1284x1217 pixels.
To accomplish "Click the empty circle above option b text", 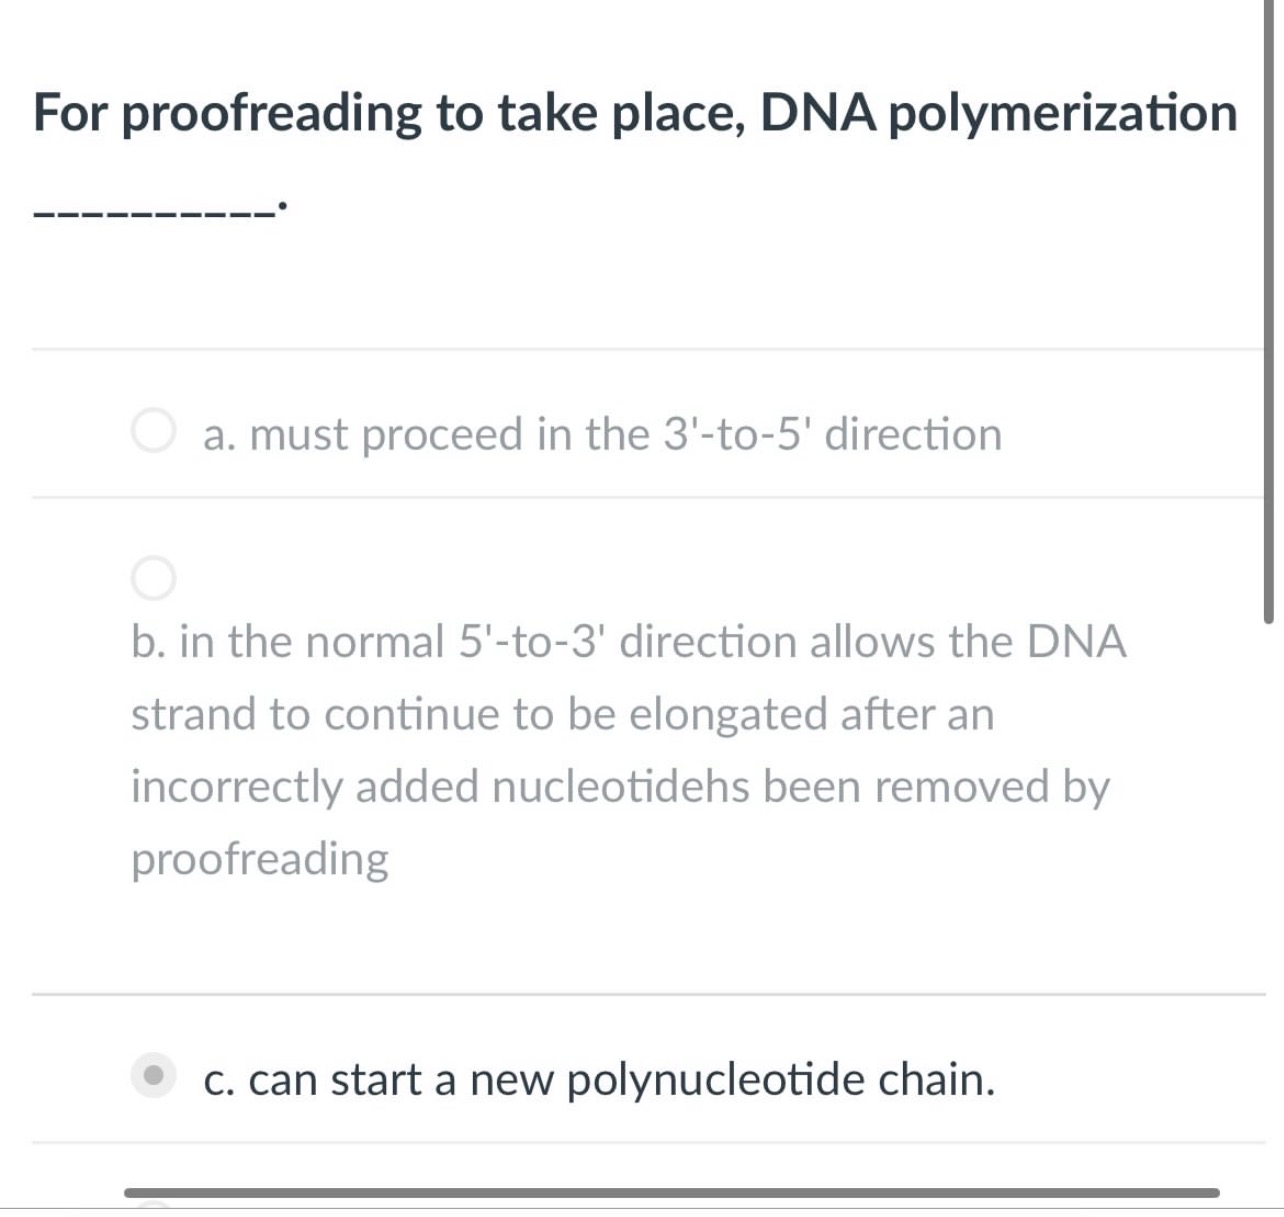I will 154,576.
